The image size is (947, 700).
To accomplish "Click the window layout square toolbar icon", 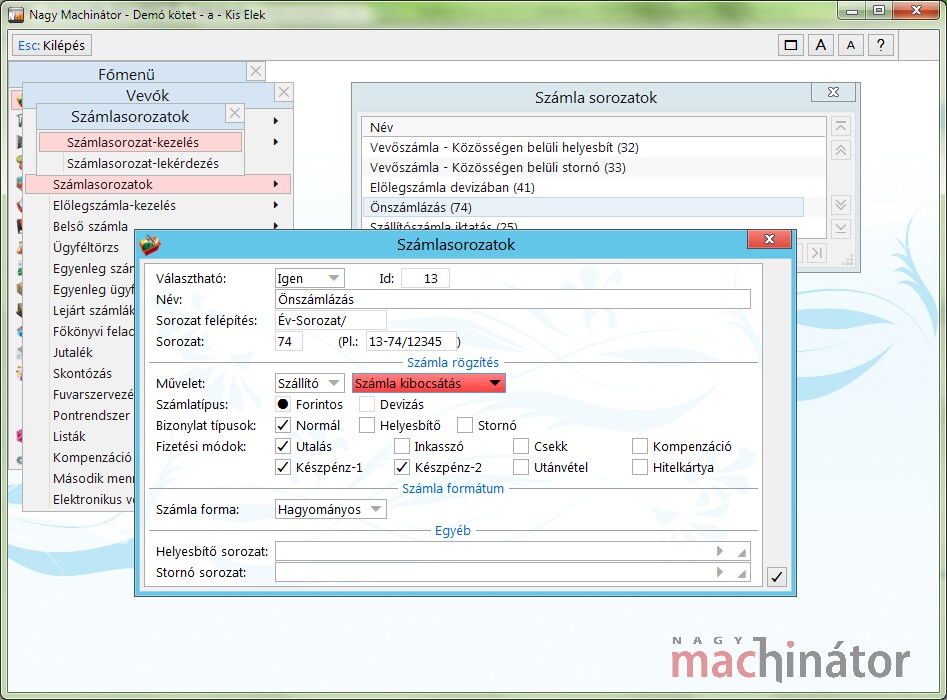I will coord(791,45).
